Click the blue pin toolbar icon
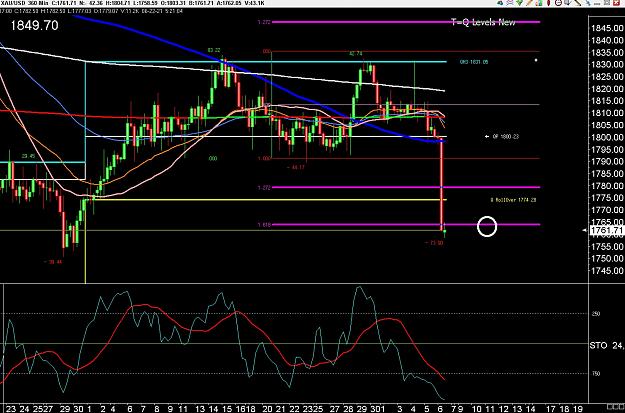The width and height of the screenshot is (625, 413). click(588, 3)
